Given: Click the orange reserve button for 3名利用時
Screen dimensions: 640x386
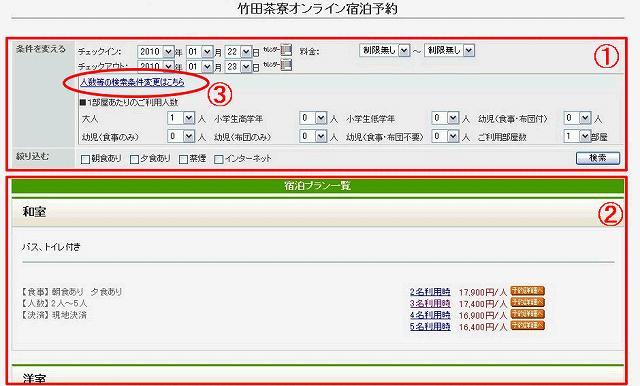Looking at the screenshot, I should [x=527, y=302].
